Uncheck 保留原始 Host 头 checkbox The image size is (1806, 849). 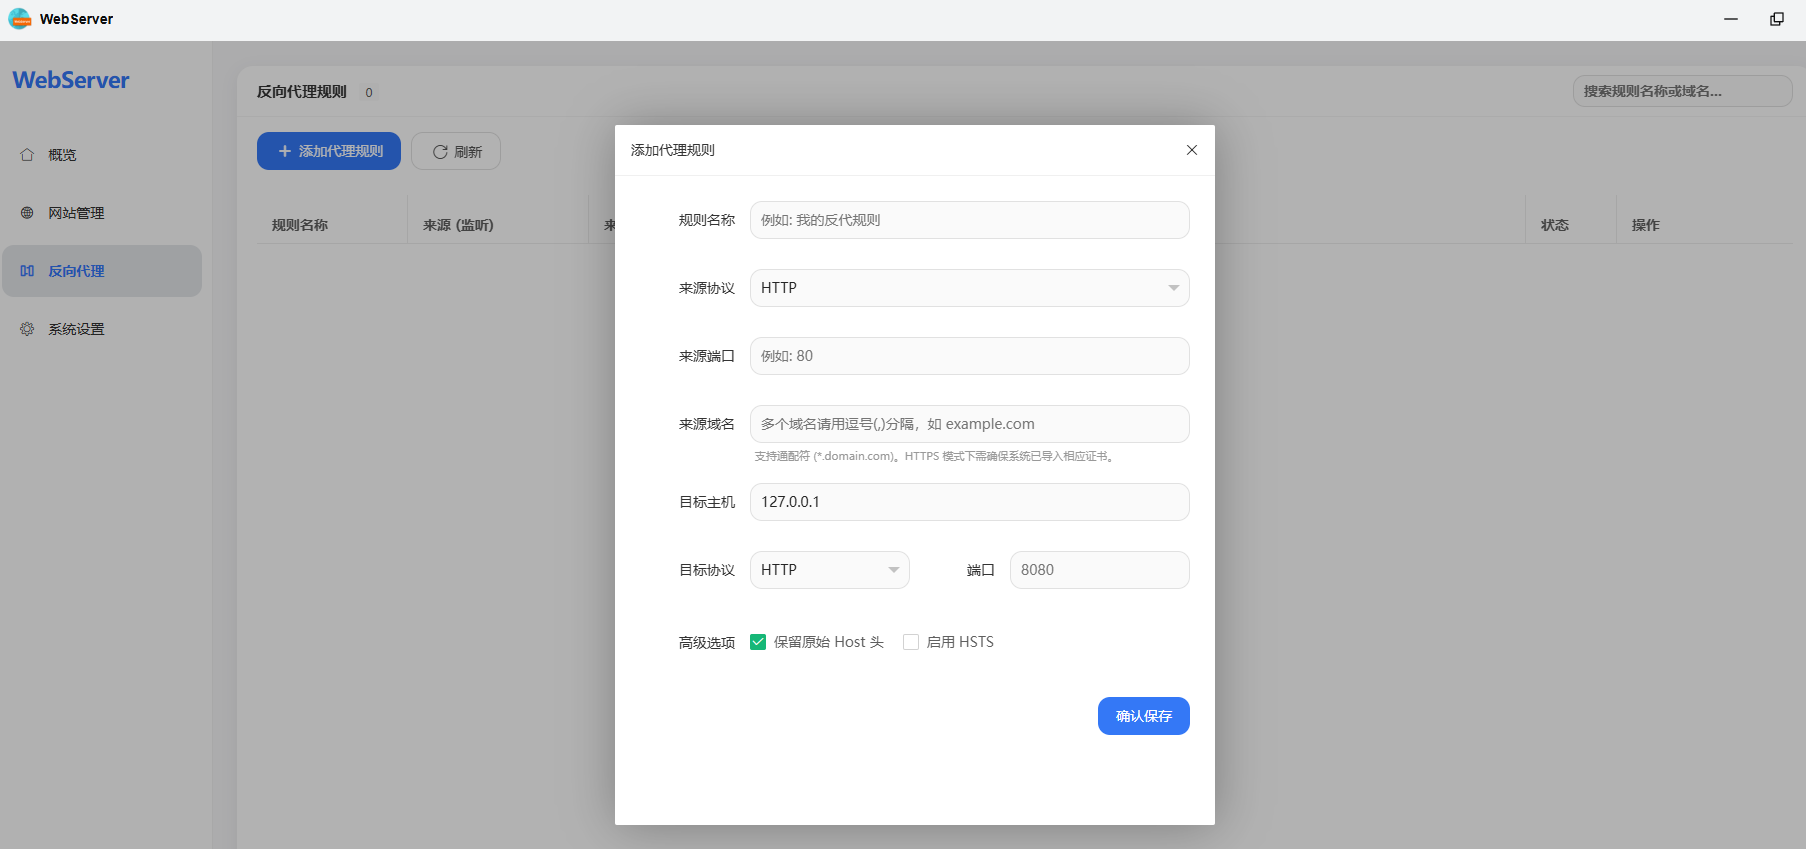[x=758, y=642]
